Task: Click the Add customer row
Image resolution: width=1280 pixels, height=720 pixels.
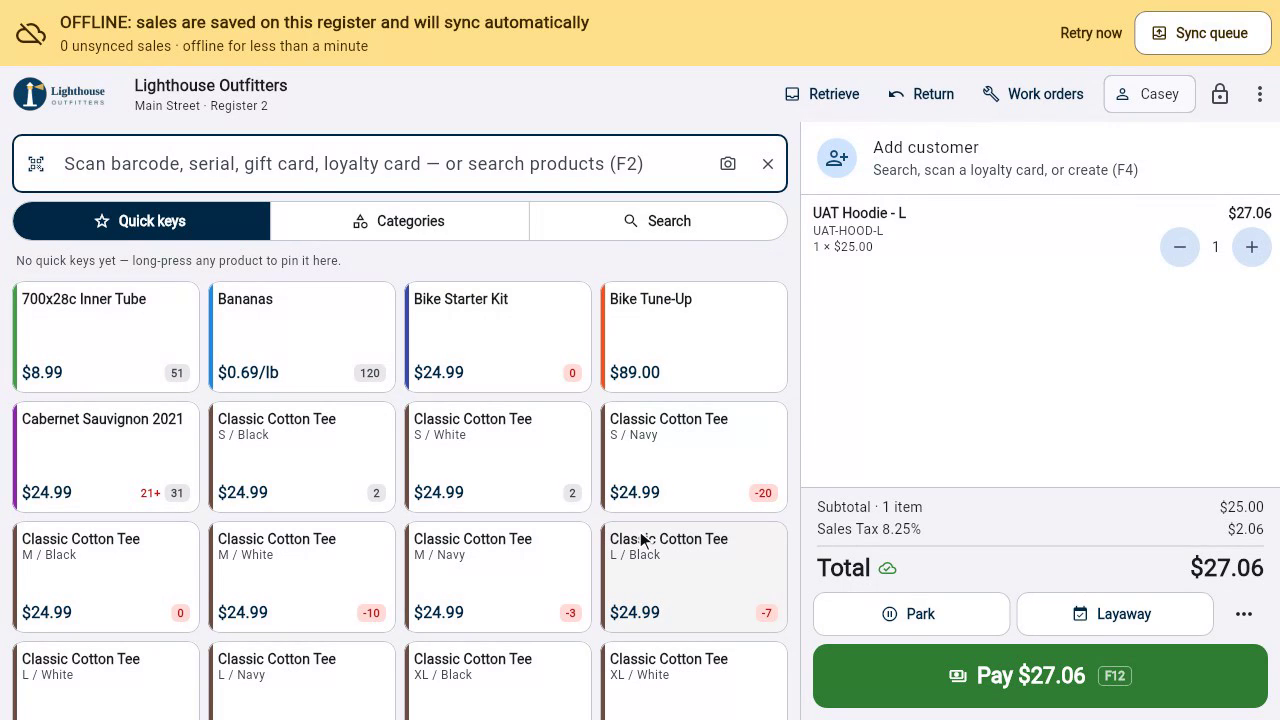Action: click(x=1040, y=158)
